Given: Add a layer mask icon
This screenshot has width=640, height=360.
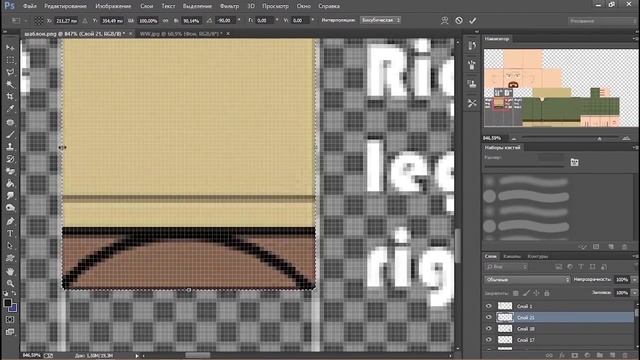Looking at the screenshot, I should pos(574,356).
